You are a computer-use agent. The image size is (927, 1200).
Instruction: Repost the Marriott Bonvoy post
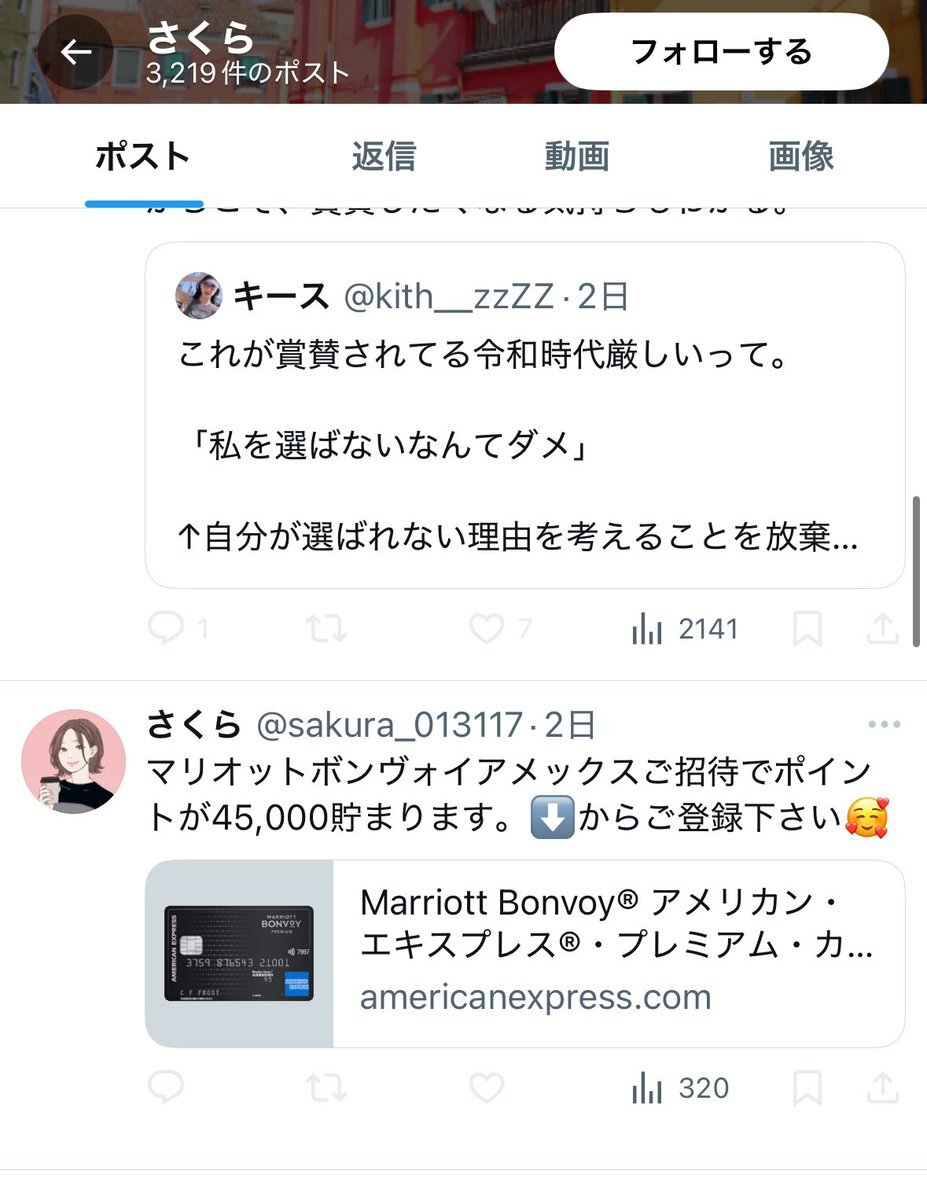326,1087
